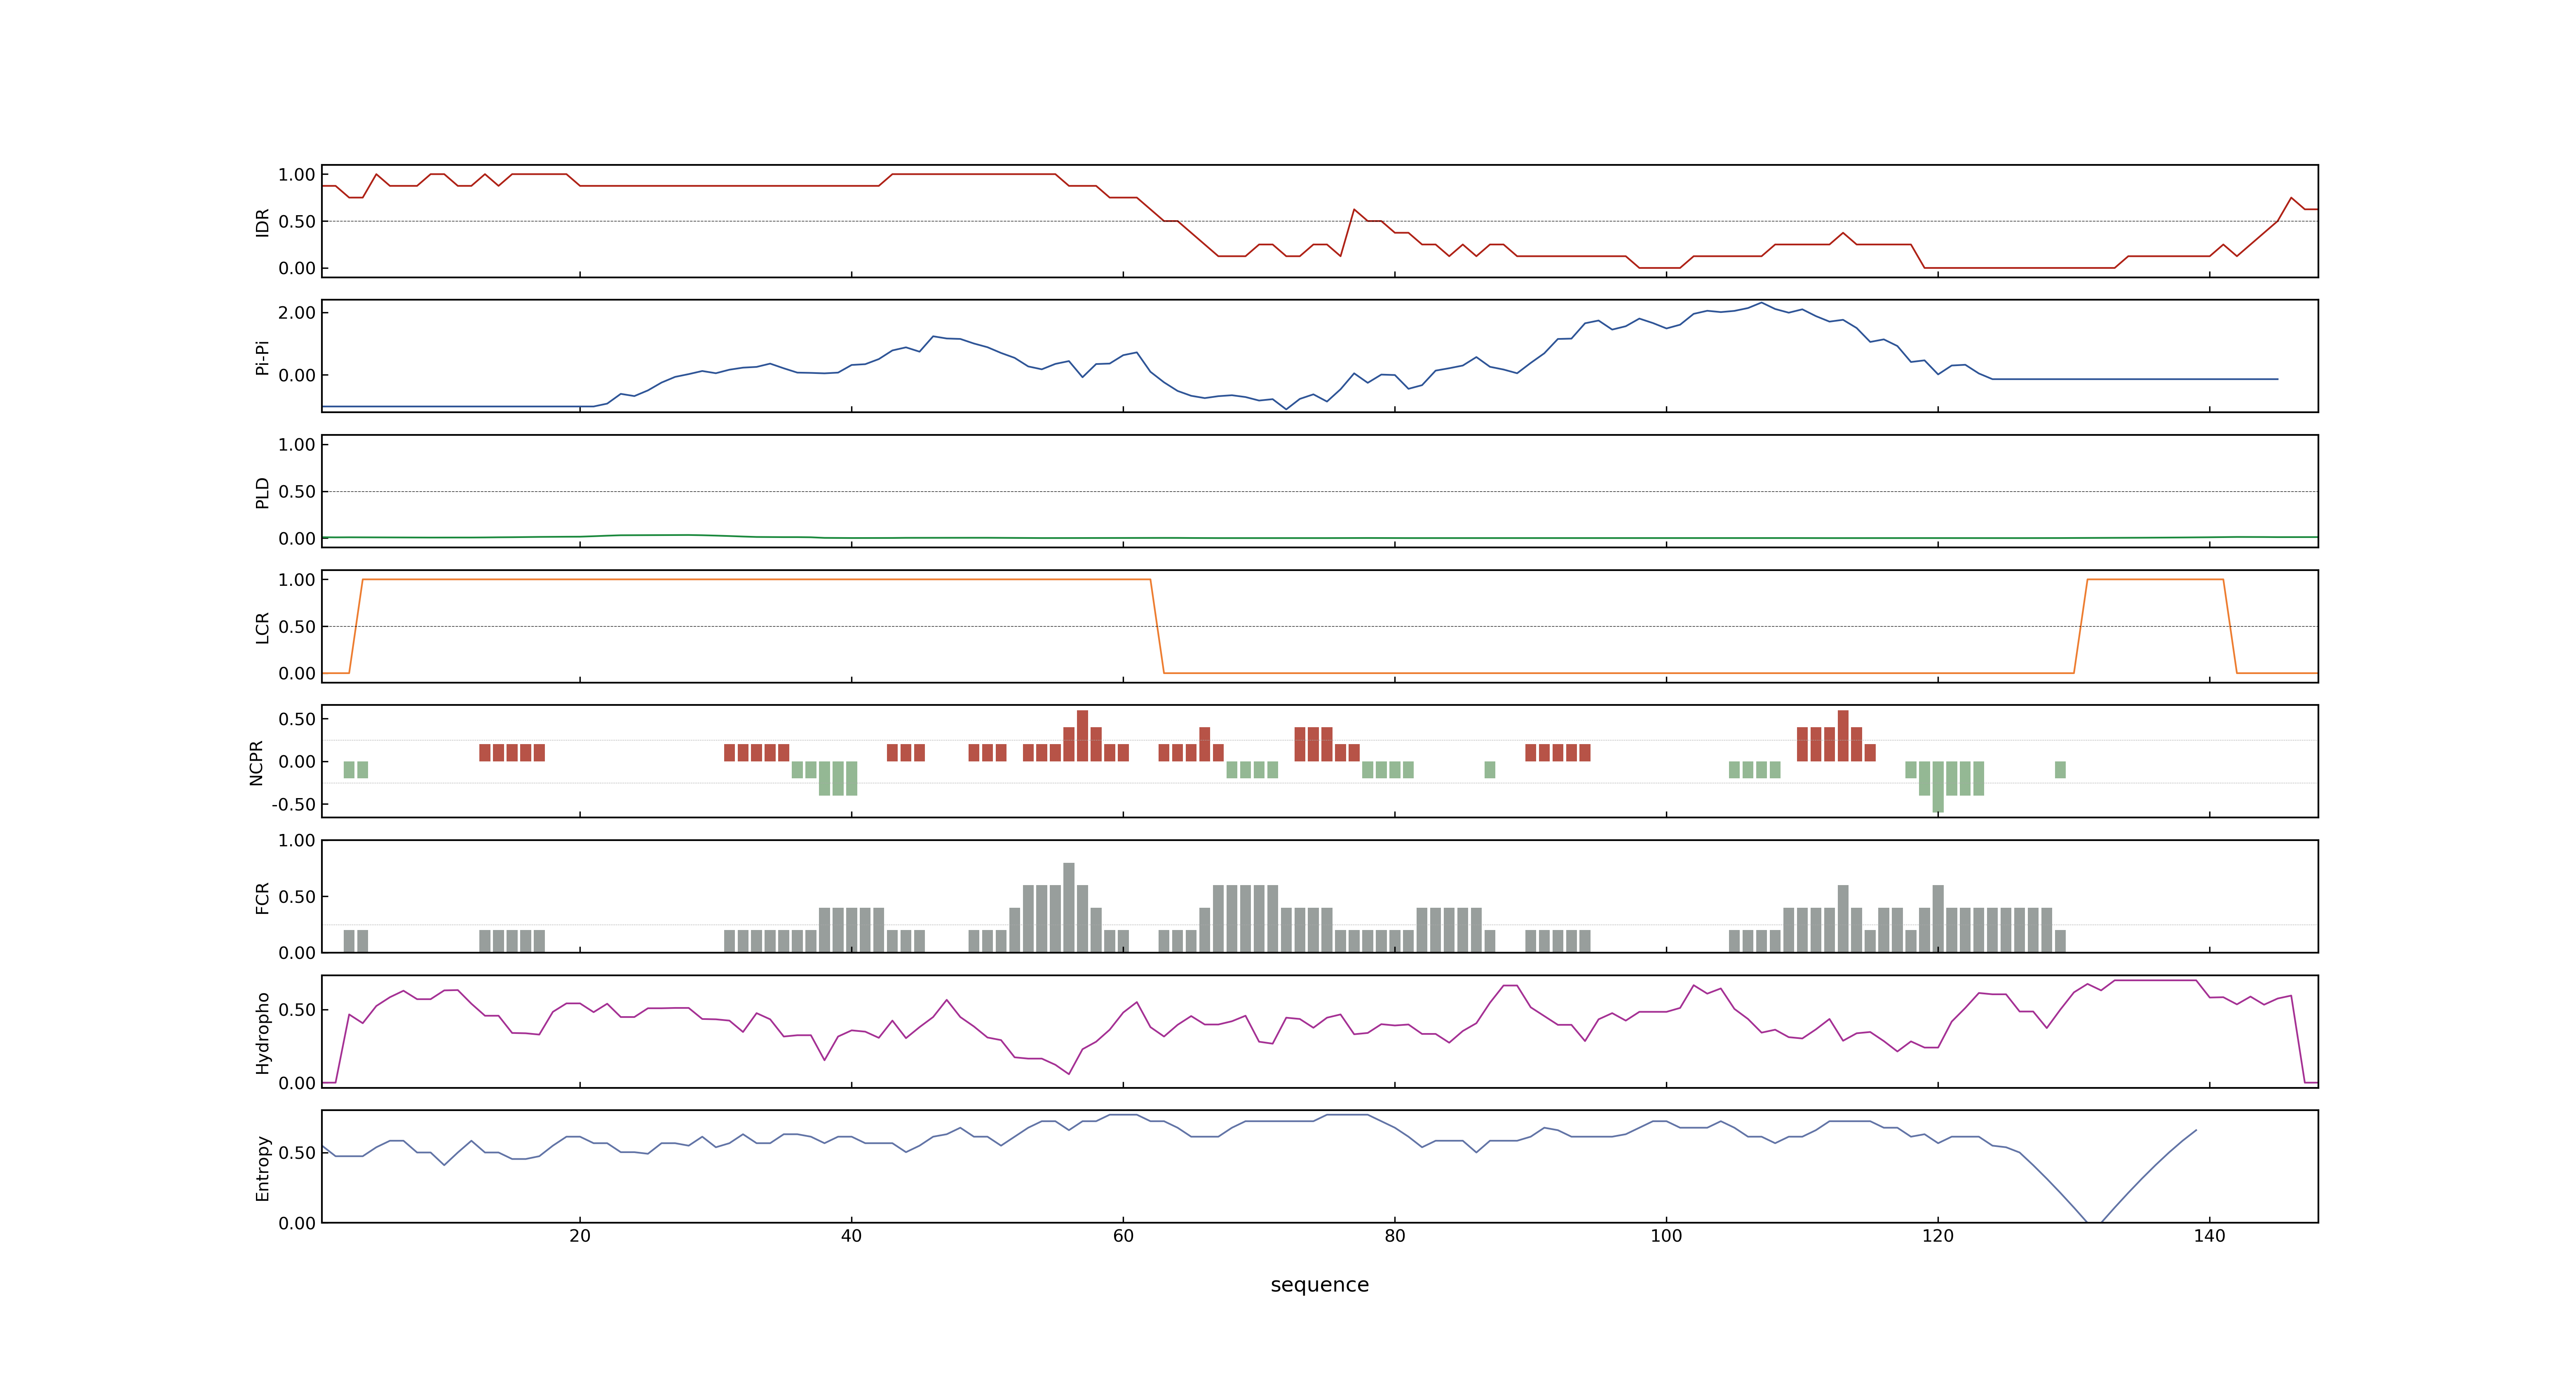Click the 0.00 tick of FCR panel
This screenshot has height=1374, width=2576.
coord(297,953)
